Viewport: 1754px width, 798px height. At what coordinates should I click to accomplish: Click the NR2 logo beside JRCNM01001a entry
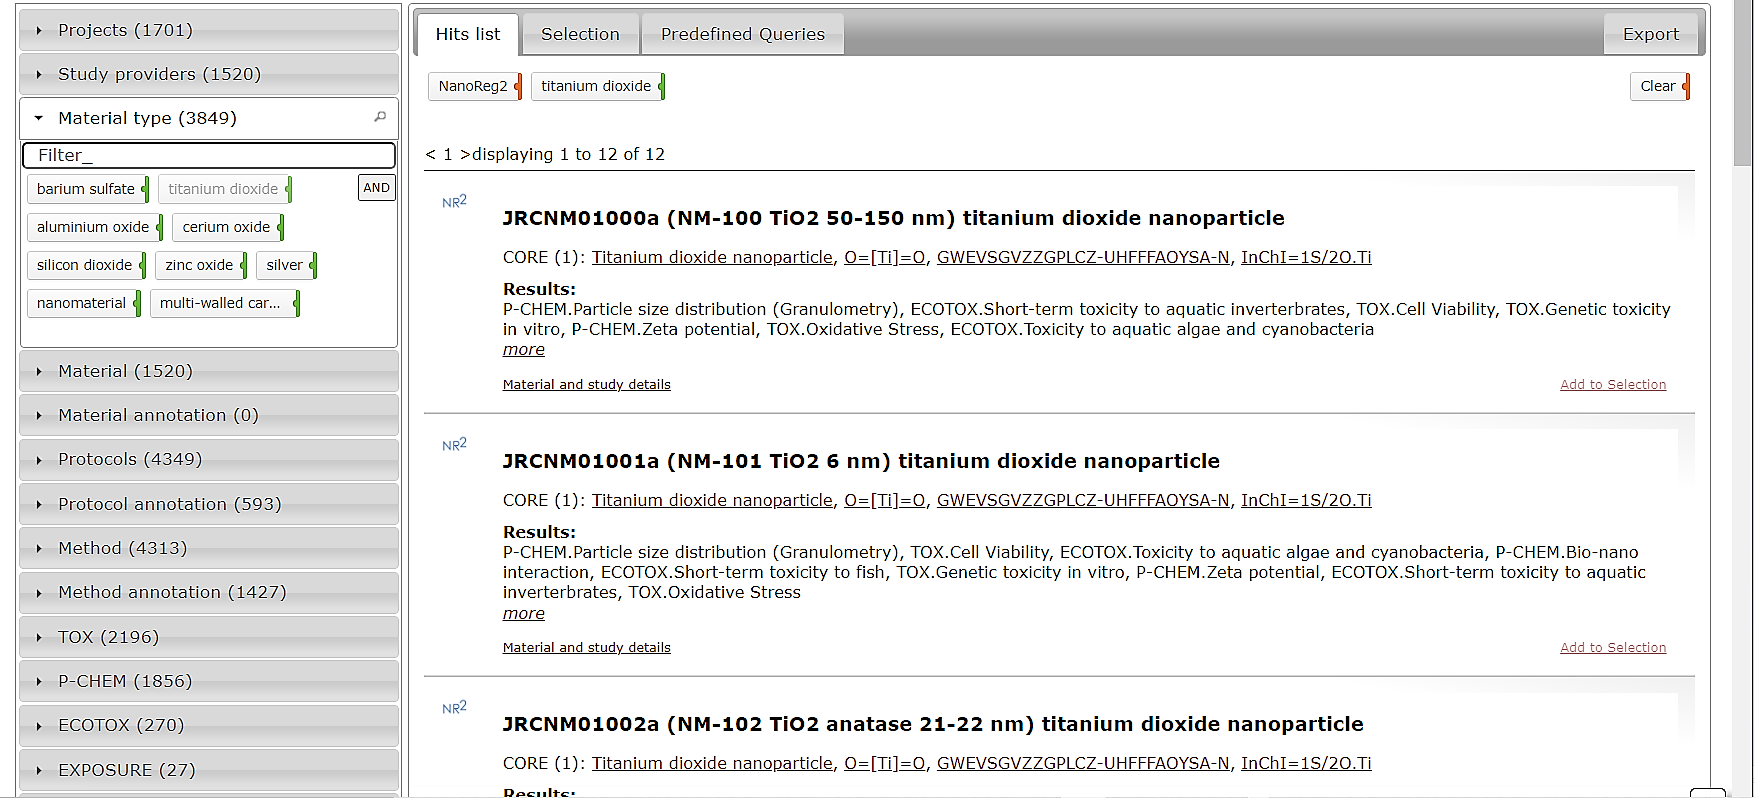click(x=454, y=445)
